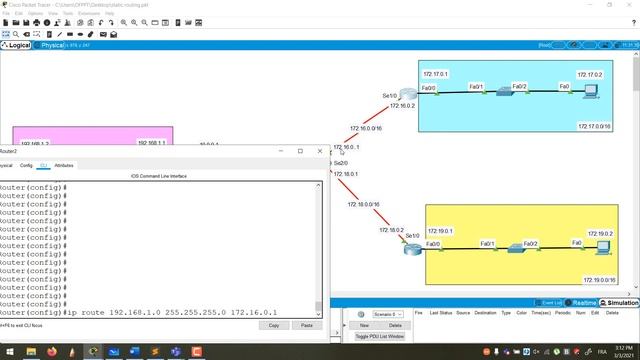640x360 pixels.
Task: Open the Event List panel
Action: click(x=549, y=303)
